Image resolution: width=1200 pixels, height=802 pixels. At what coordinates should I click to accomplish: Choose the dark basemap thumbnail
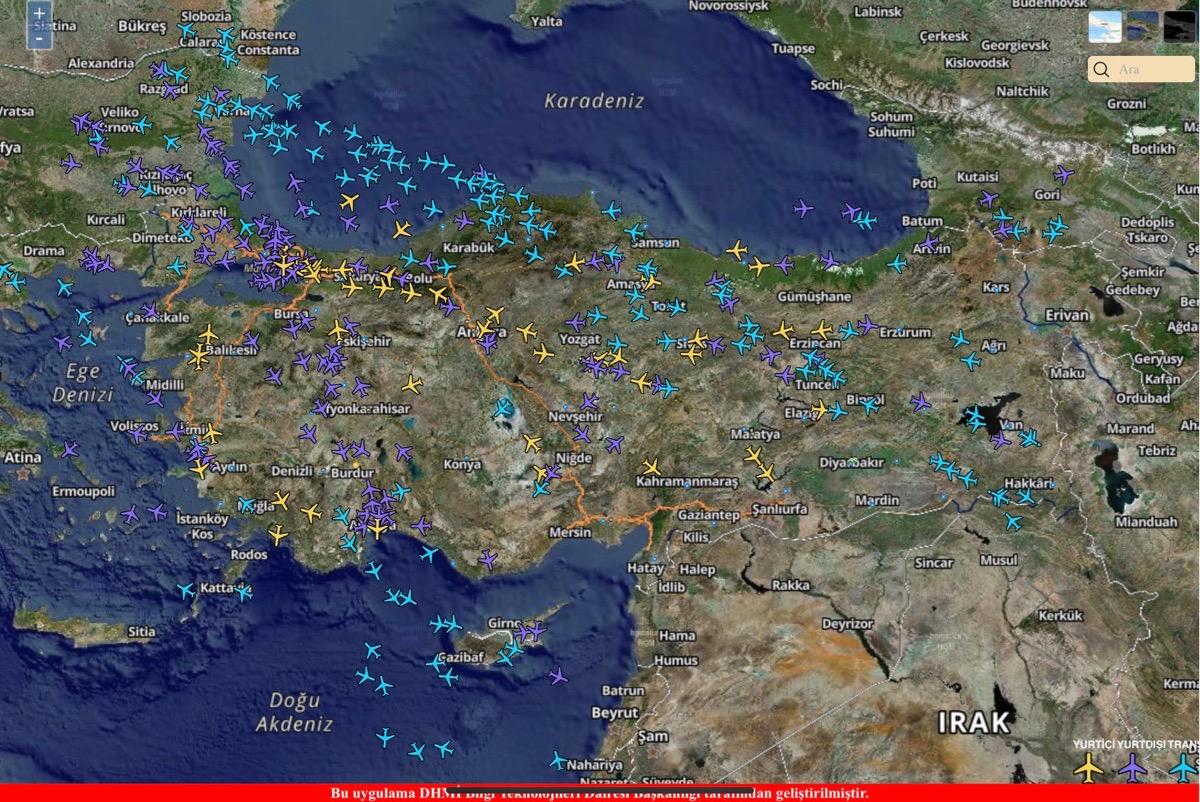pyautogui.click(x=1180, y=26)
